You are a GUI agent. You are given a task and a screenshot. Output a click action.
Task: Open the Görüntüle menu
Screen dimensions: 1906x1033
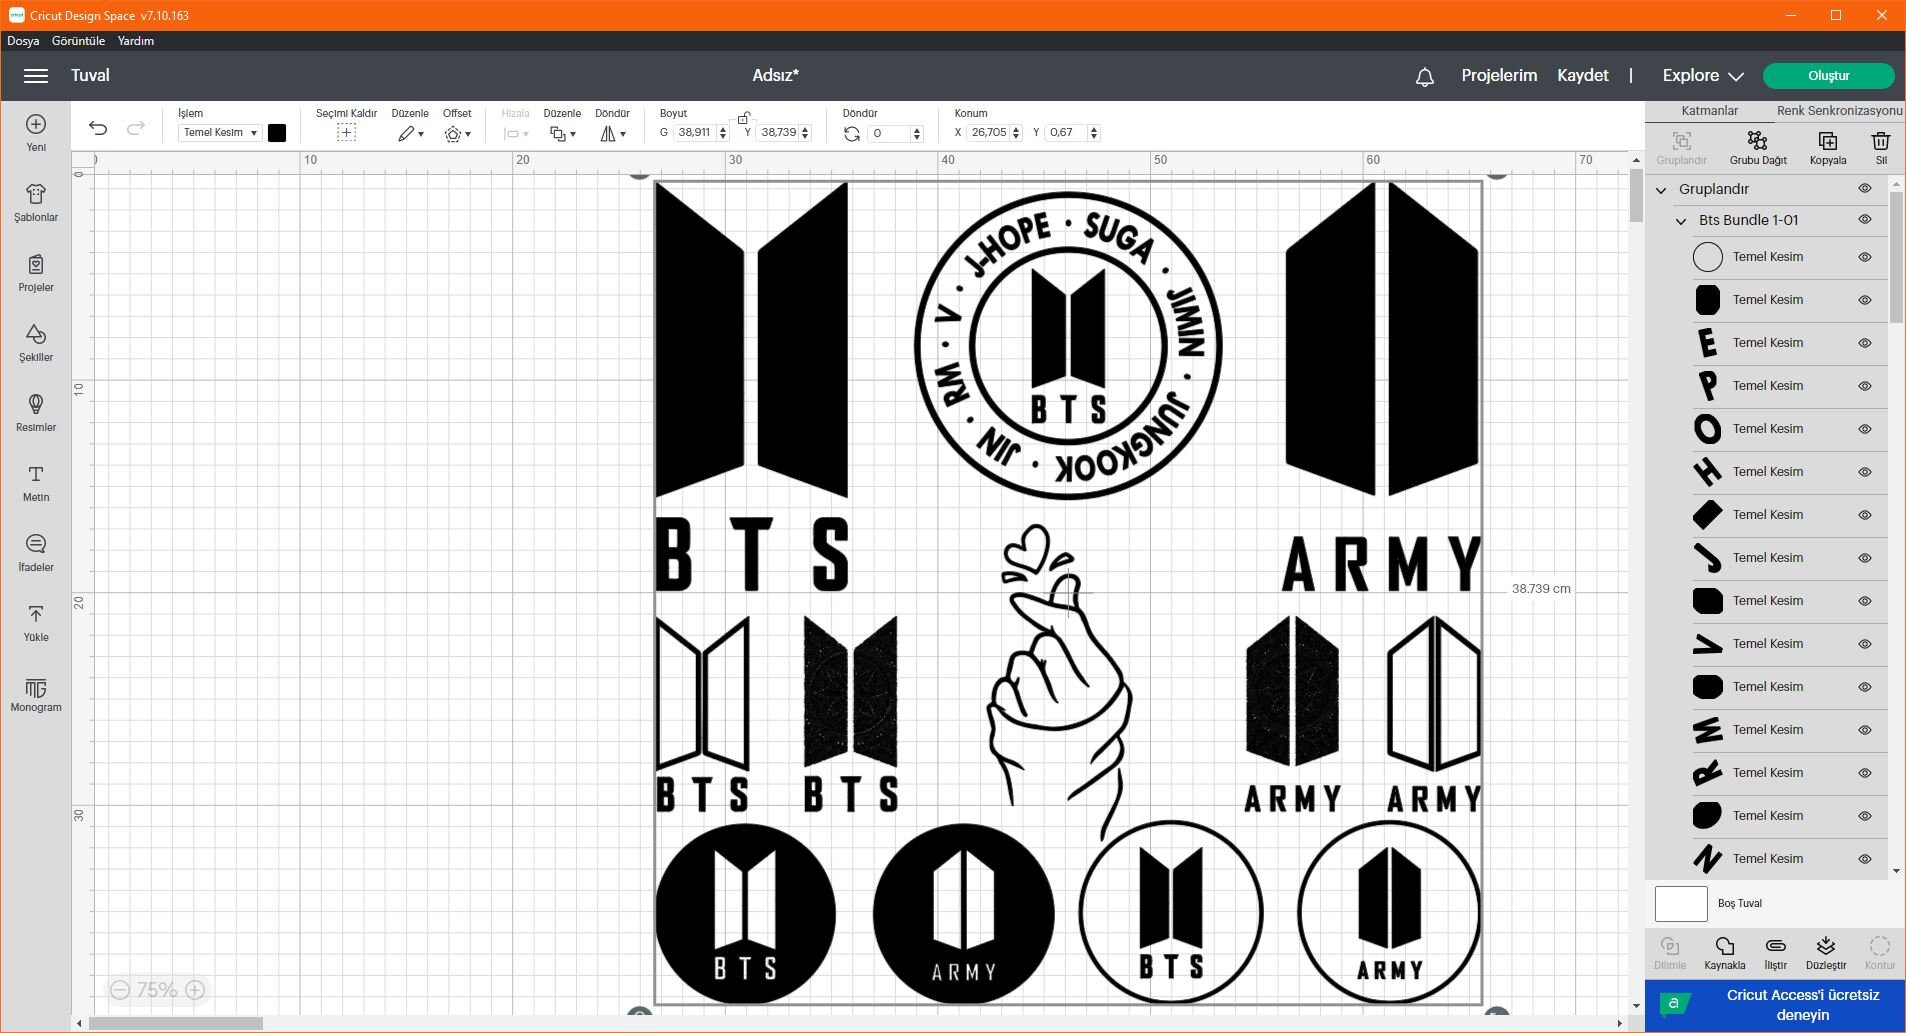[x=77, y=40]
